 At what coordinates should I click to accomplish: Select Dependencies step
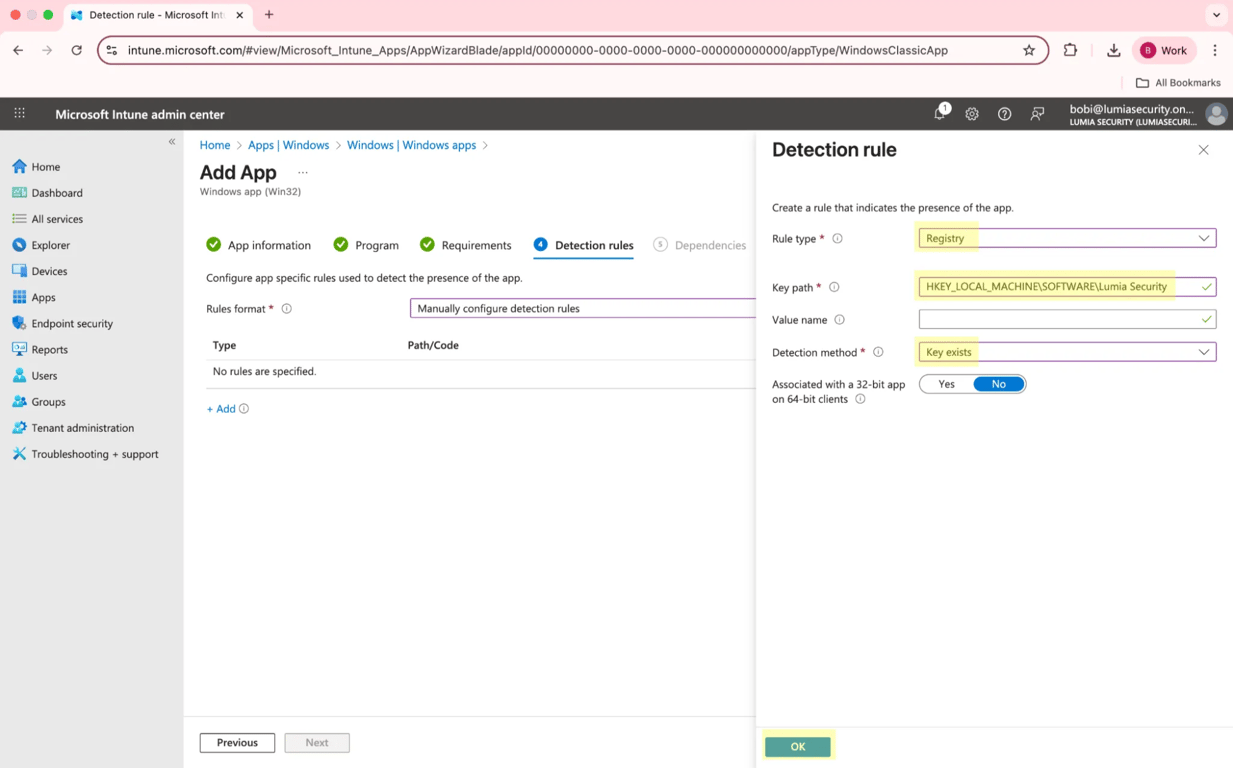pos(700,245)
